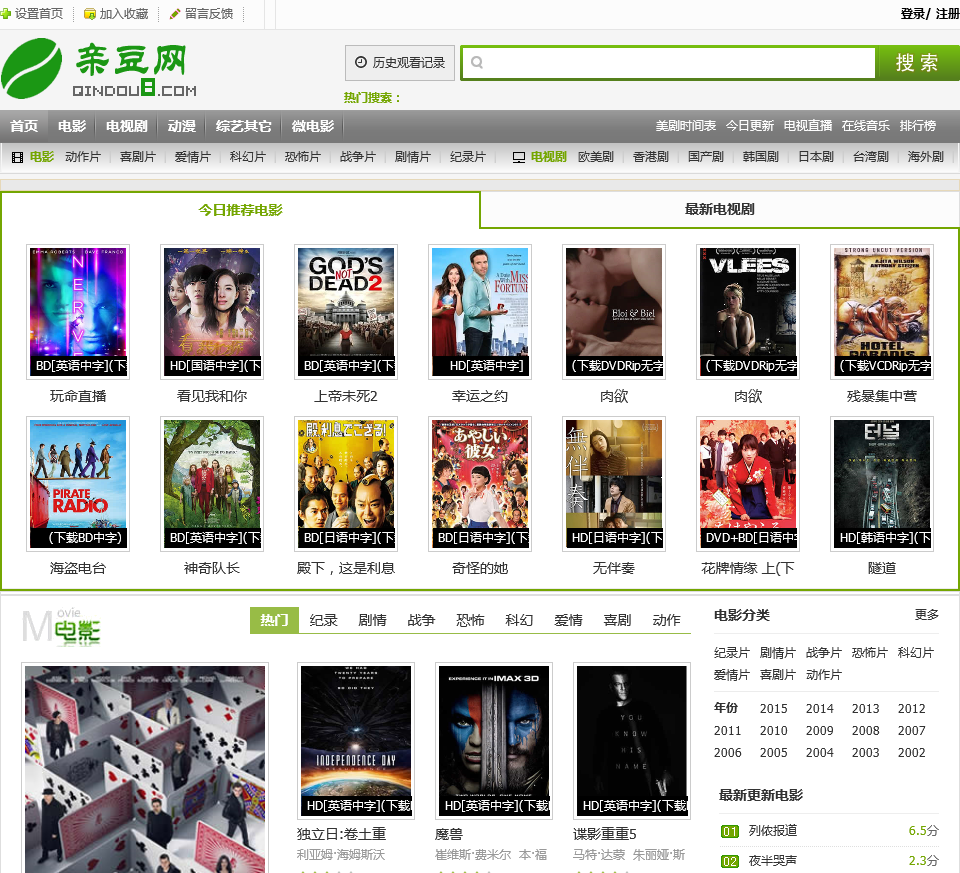Open 魔兽 Warcraft poster
Image resolution: width=960 pixels, height=873 pixels.
point(493,741)
